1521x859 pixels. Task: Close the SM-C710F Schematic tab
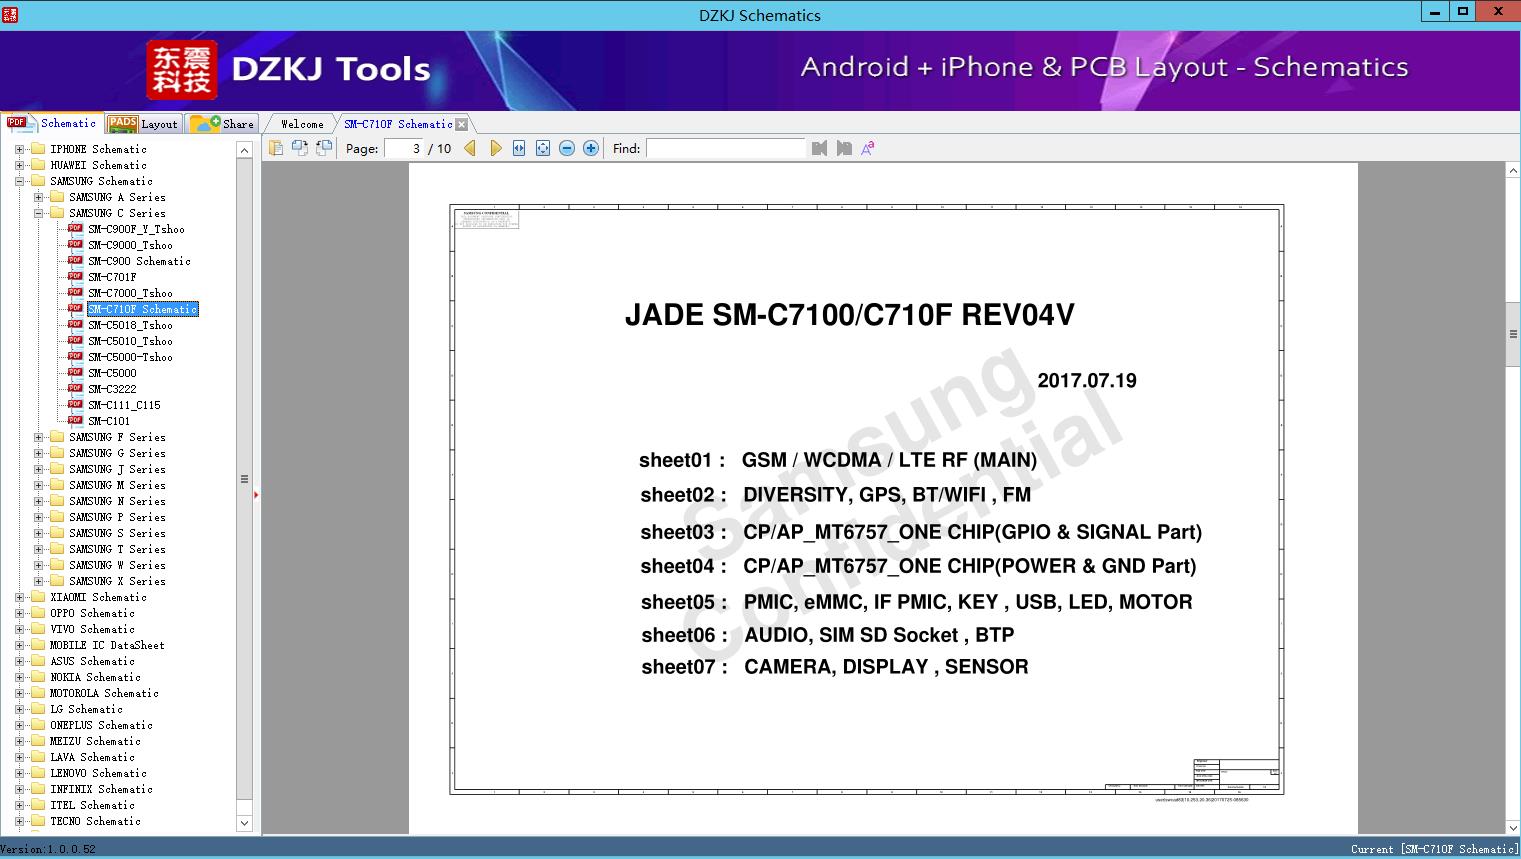461,124
